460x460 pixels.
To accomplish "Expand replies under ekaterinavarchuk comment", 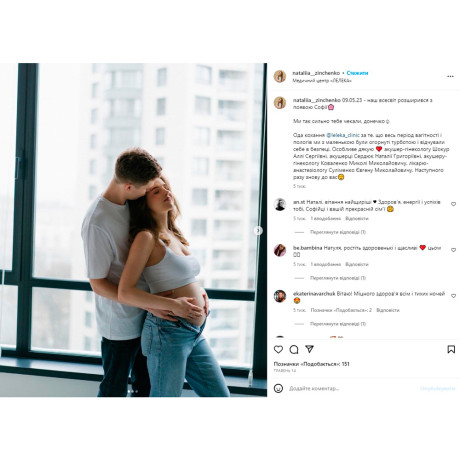I will tap(338, 324).
